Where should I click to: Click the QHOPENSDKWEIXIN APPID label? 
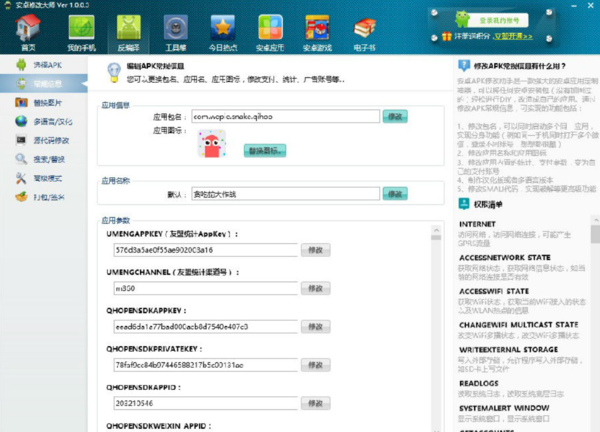[158, 426]
